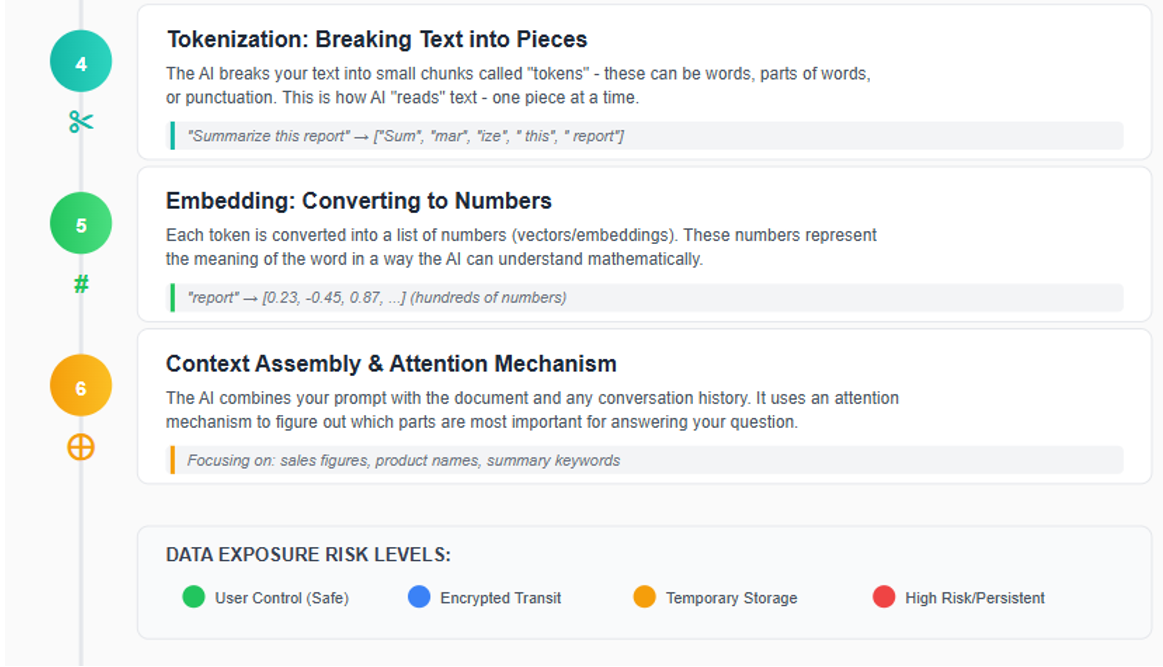
Task: Open the Context Assembly & Attention Mechanism heading
Action: tap(391, 363)
